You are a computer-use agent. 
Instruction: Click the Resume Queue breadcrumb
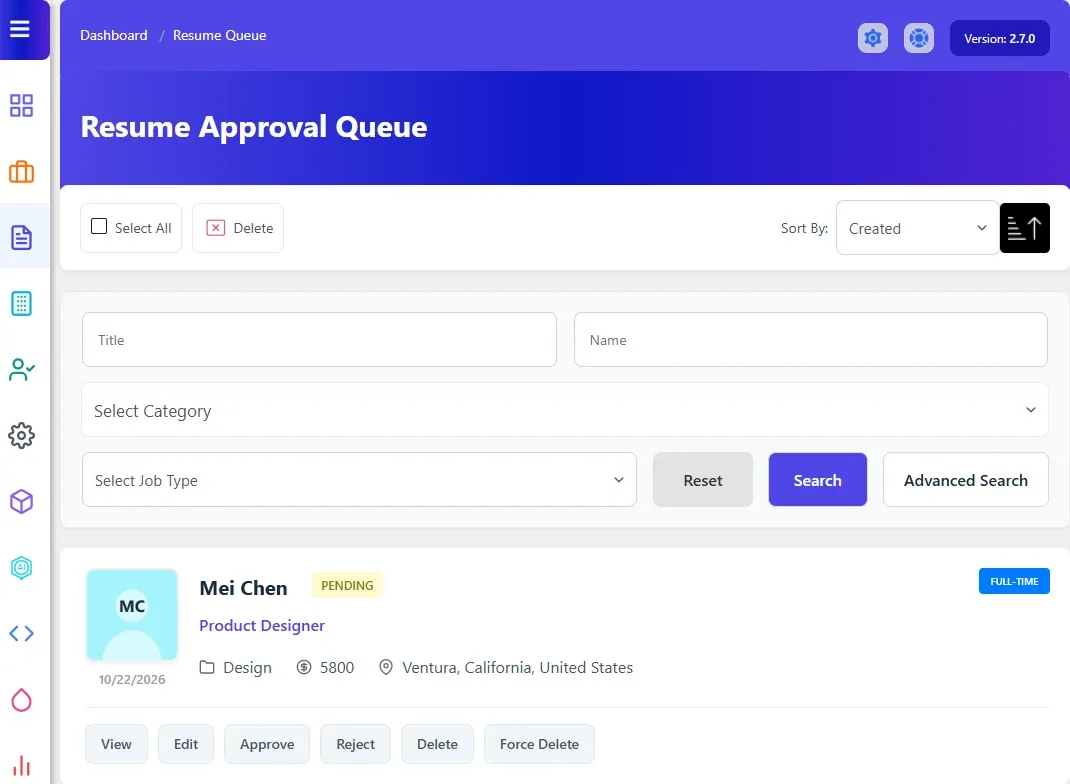coord(220,35)
